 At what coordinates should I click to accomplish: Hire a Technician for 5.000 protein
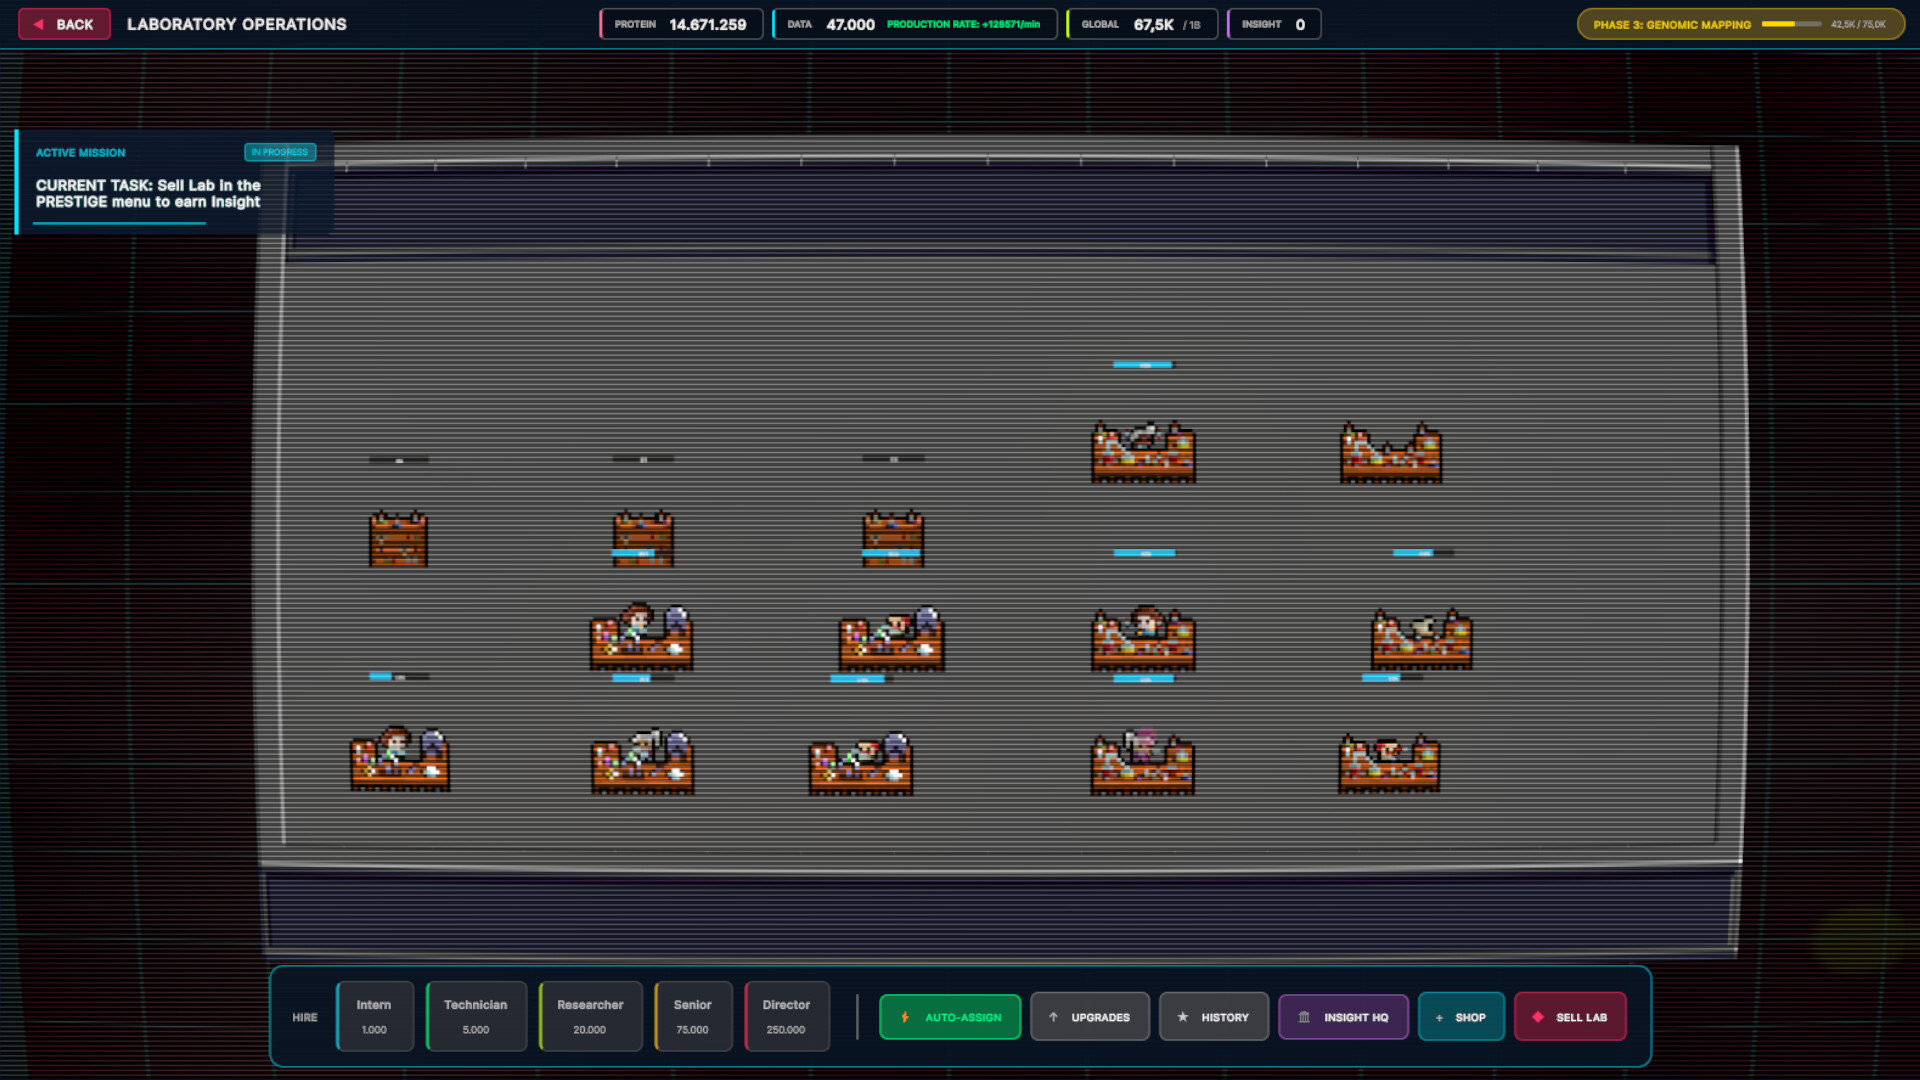point(476,1016)
